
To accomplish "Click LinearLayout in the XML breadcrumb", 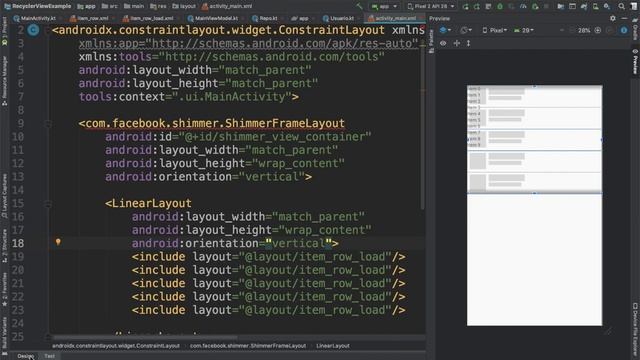I will 333,346.
